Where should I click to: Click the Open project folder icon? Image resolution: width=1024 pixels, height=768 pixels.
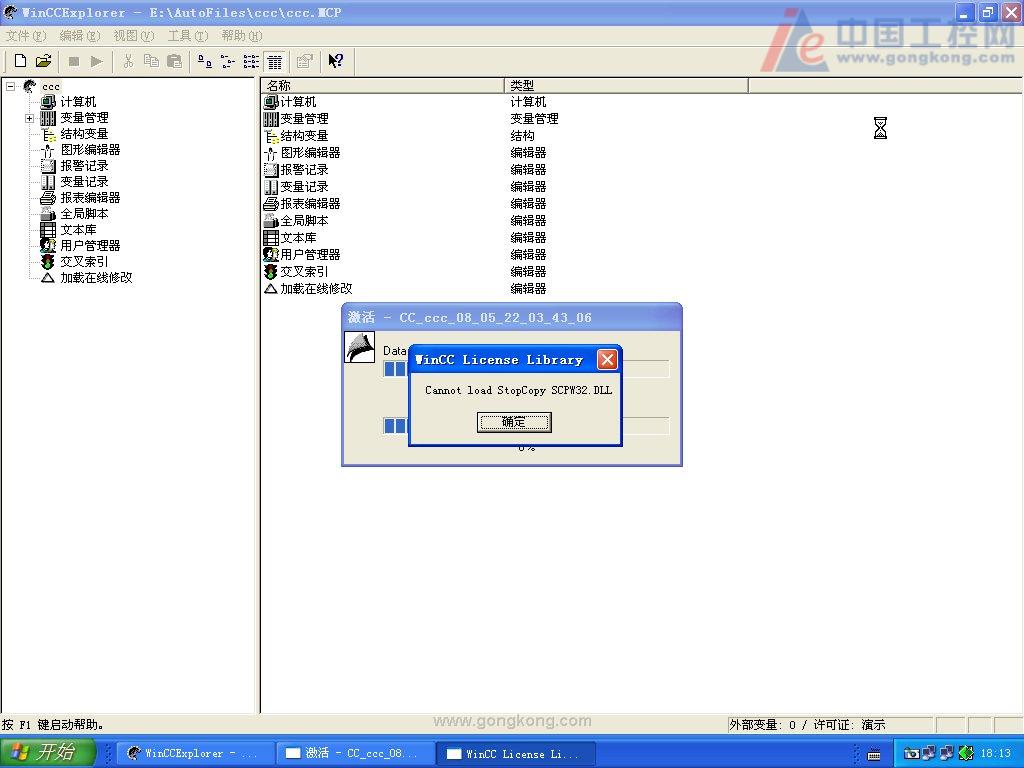point(43,61)
